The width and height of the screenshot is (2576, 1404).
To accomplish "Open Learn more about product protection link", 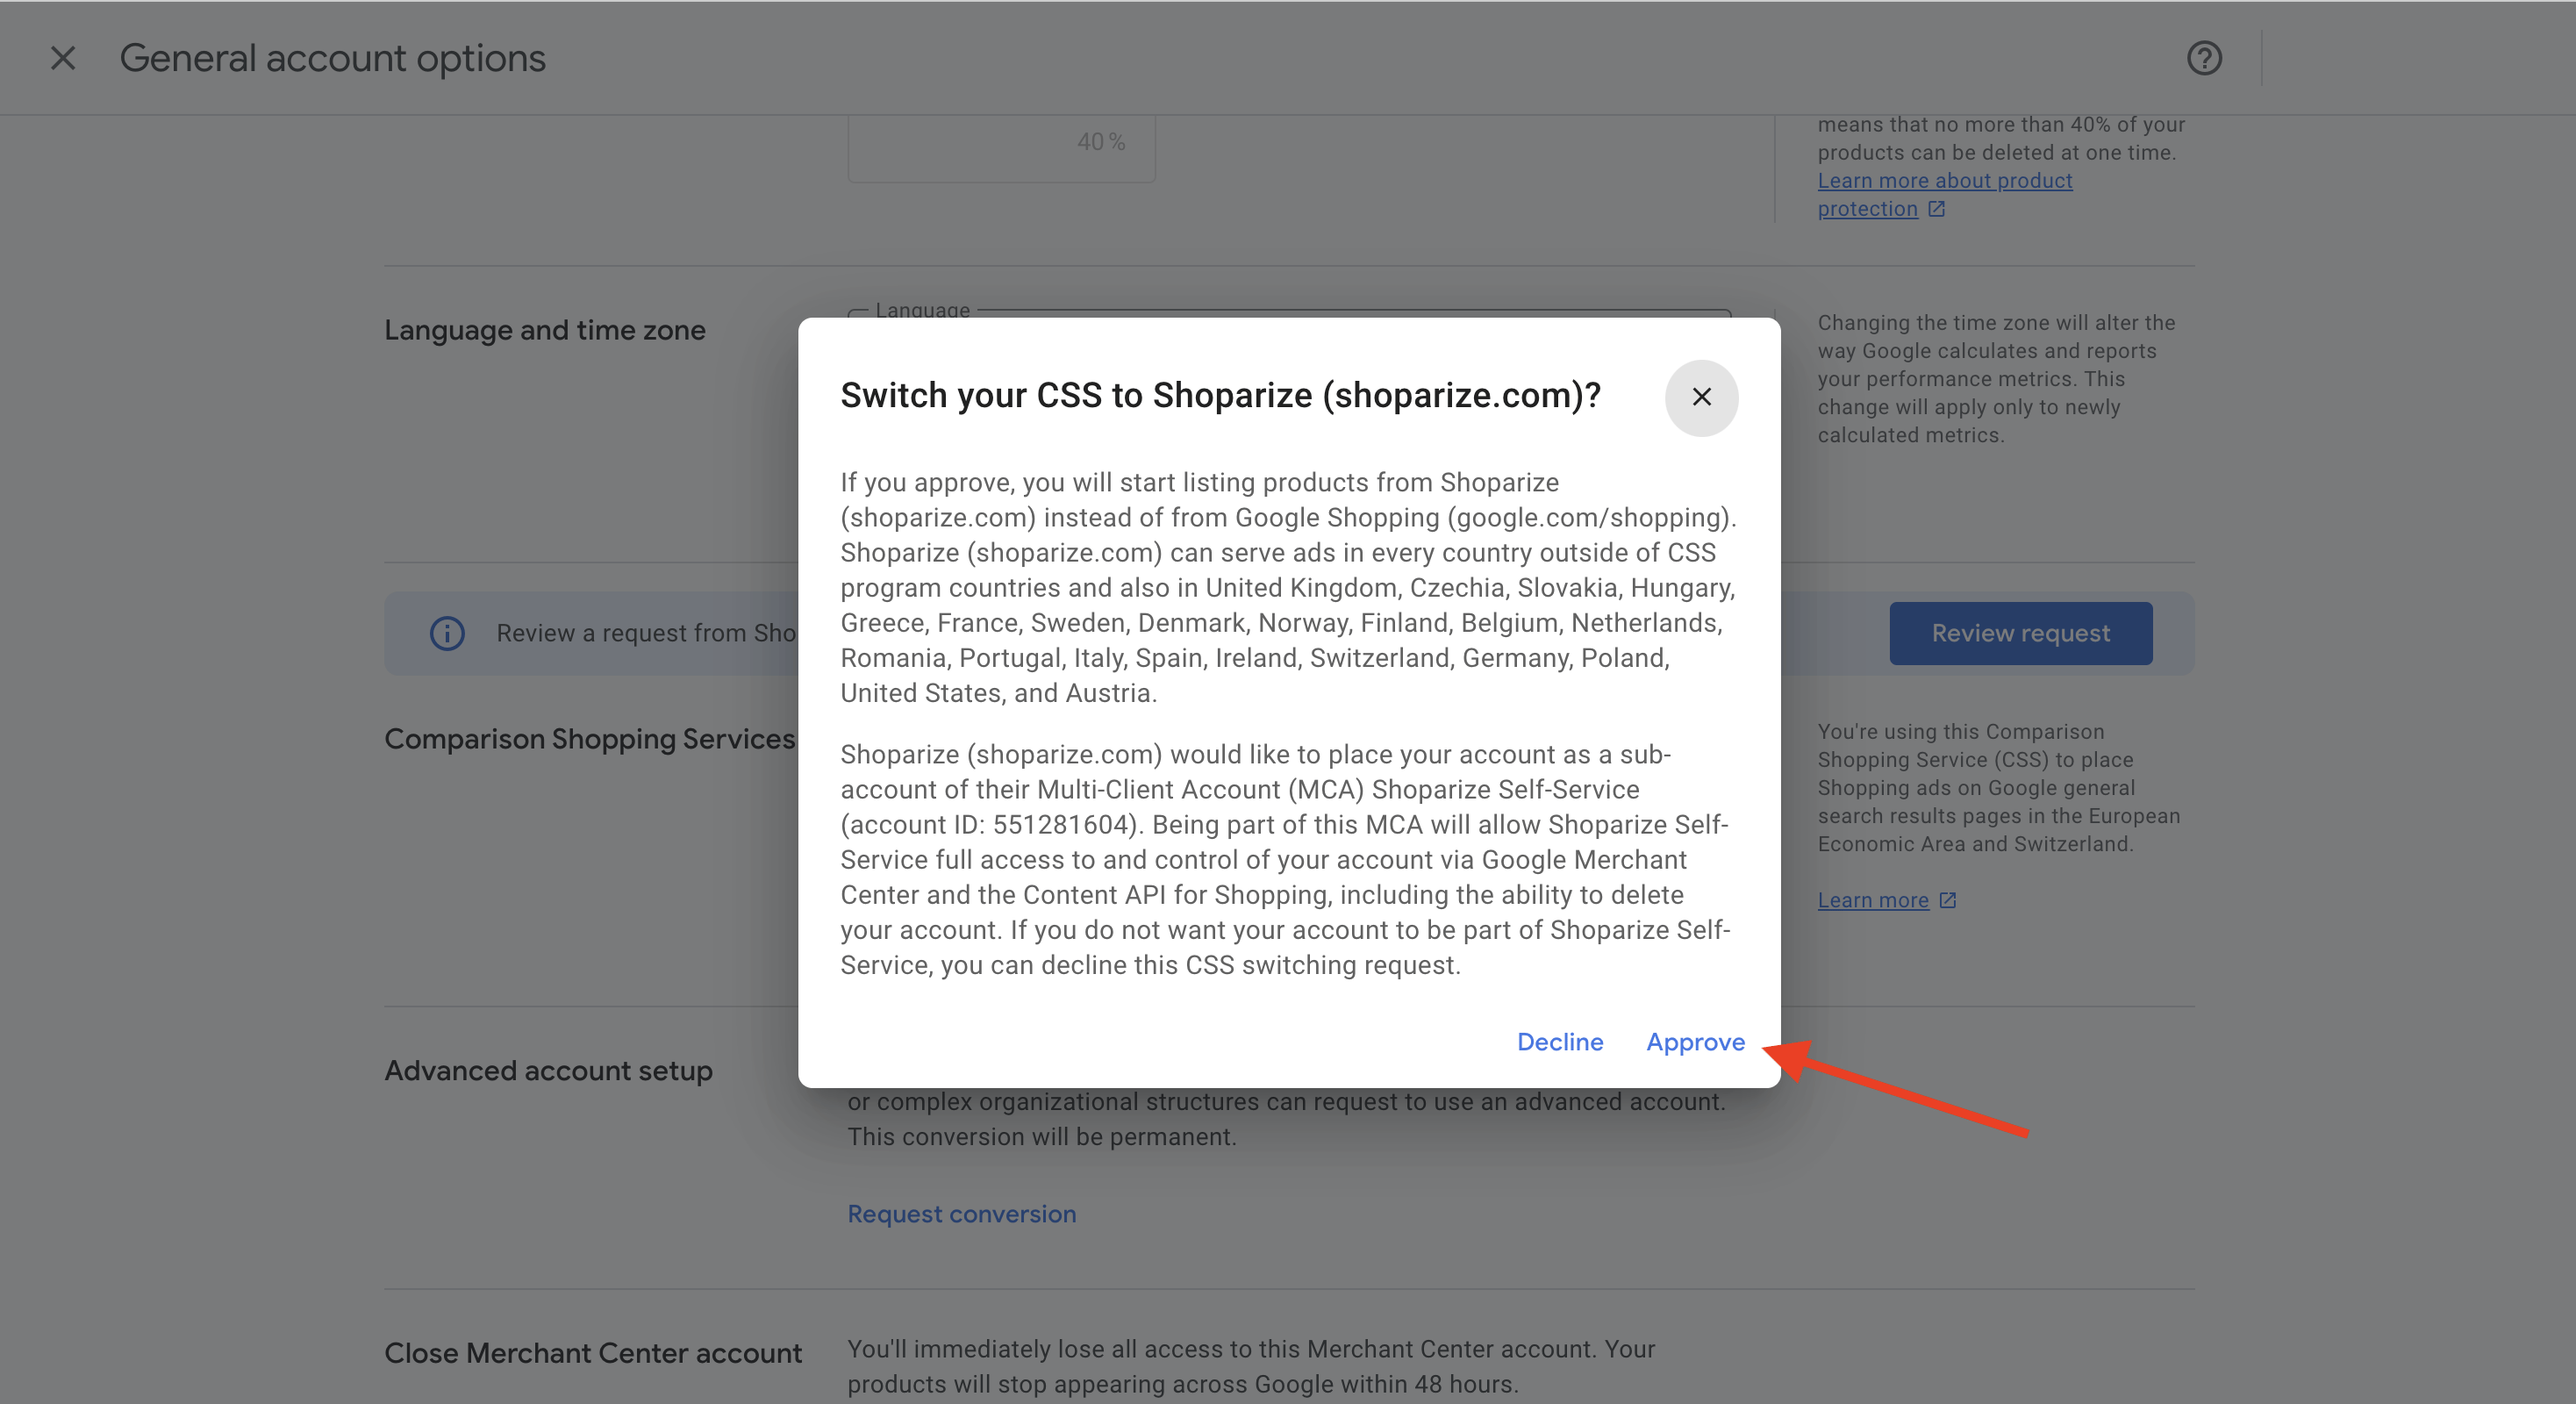I will point(1944,181).
